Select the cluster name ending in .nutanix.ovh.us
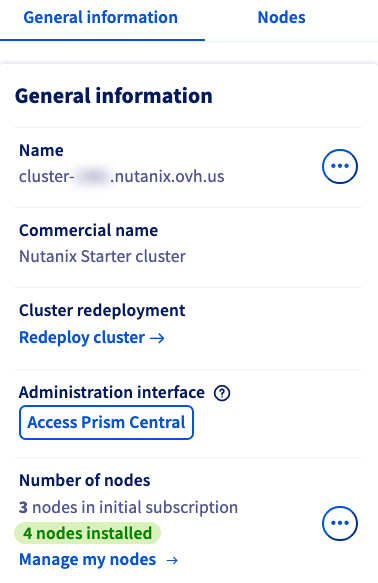 (122, 176)
